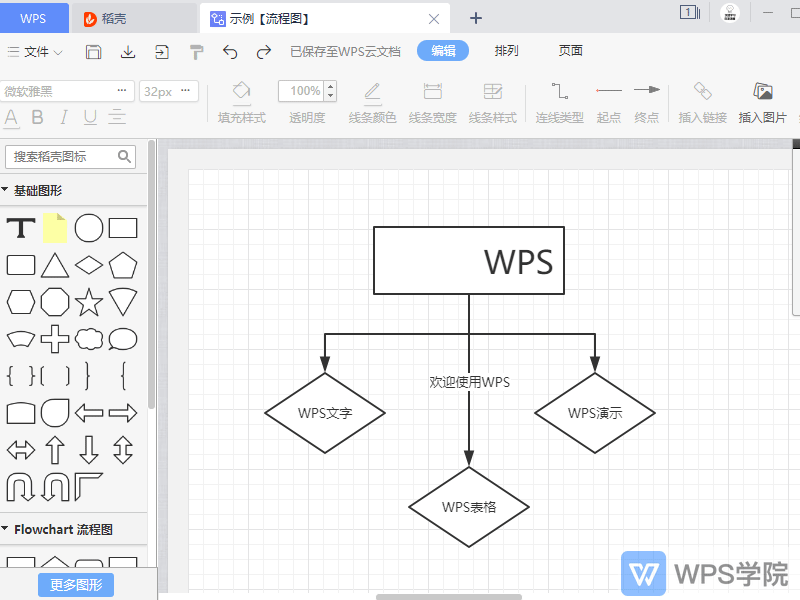Choose the Connector Type option
Viewport: 800px width, 600px height.
(x=560, y=102)
